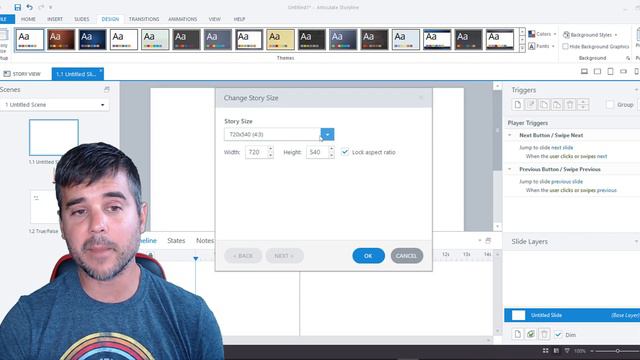Screen dimensions: 640x360
Task: Click the copy trigger icon
Action: pyautogui.click(x=544, y=105)
